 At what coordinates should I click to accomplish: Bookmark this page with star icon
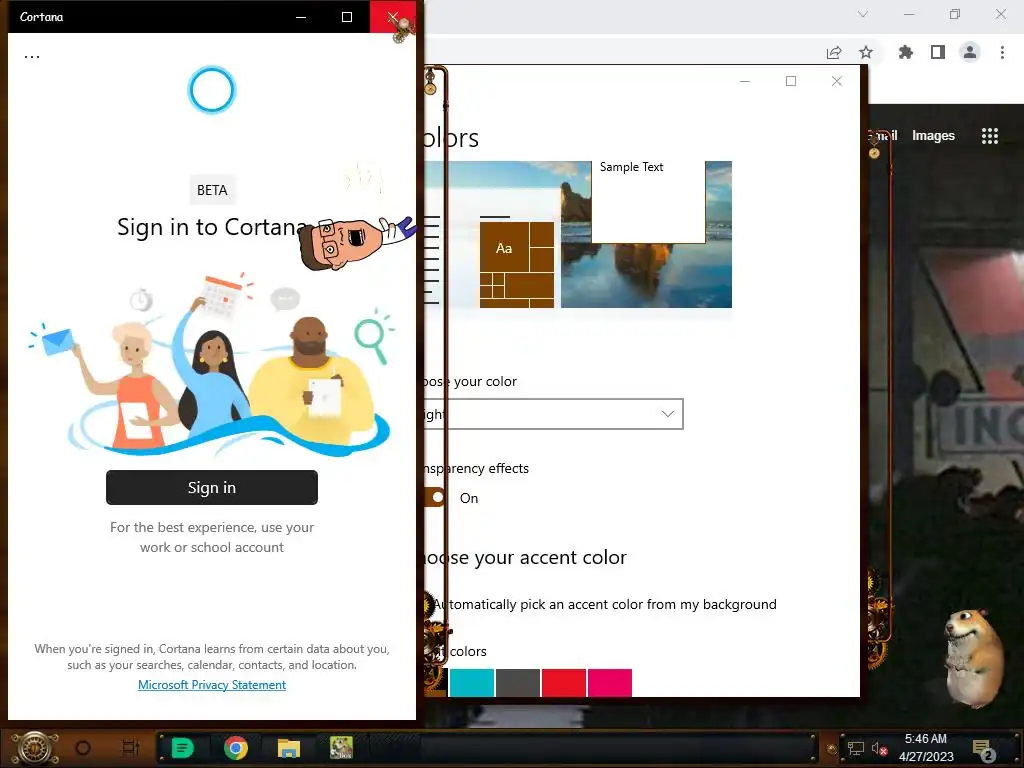click(x=866, y=52)
